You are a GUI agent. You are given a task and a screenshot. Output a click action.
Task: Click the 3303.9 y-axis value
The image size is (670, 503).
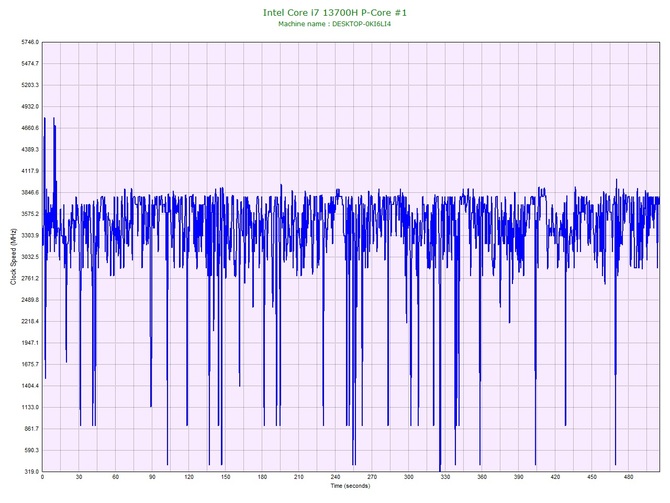pyautogui.click(x=30, y=235)
